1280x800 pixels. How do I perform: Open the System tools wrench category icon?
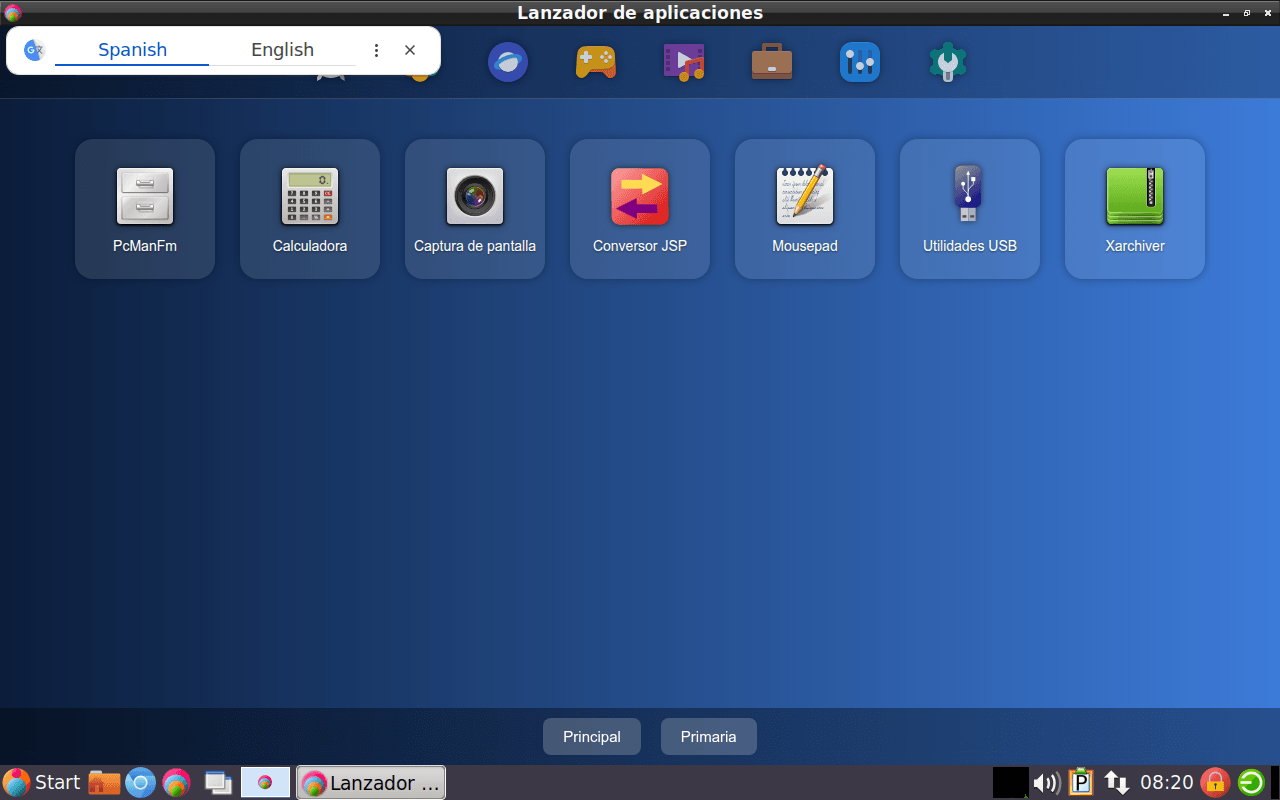pos(946,61)
